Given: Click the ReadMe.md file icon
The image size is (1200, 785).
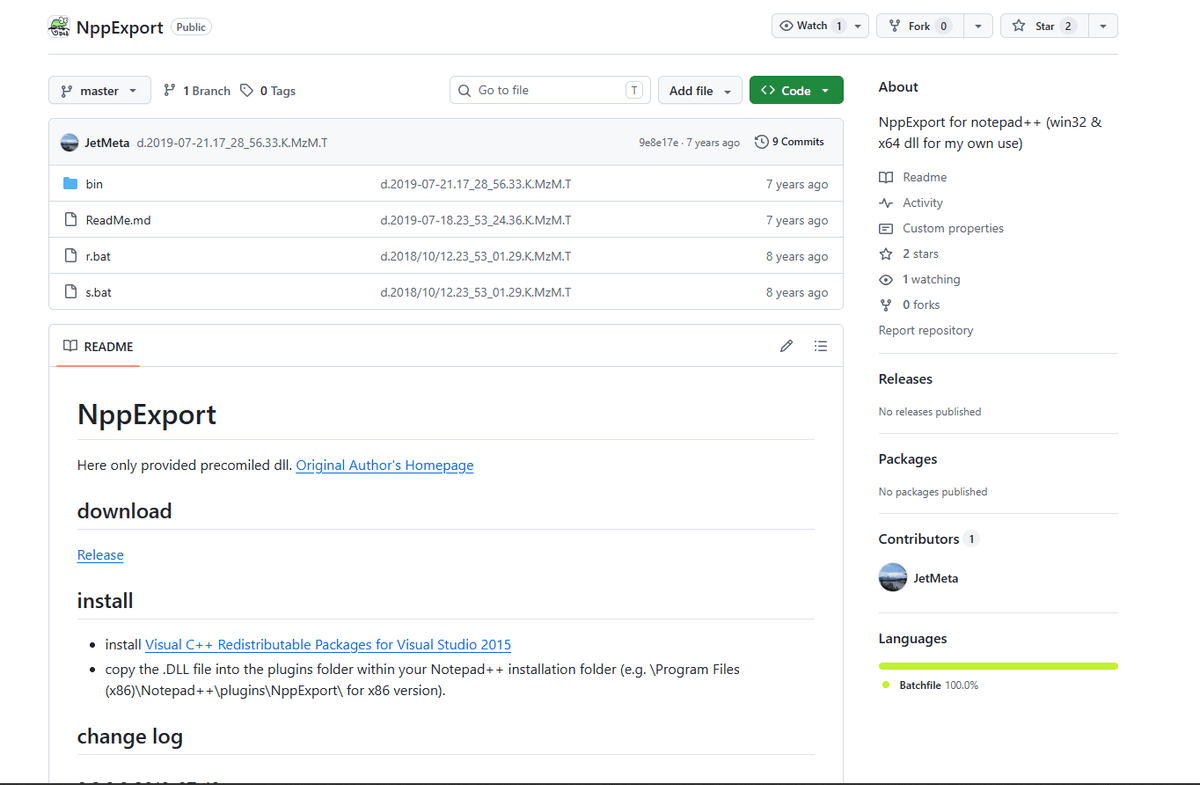Looking at the screenshot, I should pos(70,220).
